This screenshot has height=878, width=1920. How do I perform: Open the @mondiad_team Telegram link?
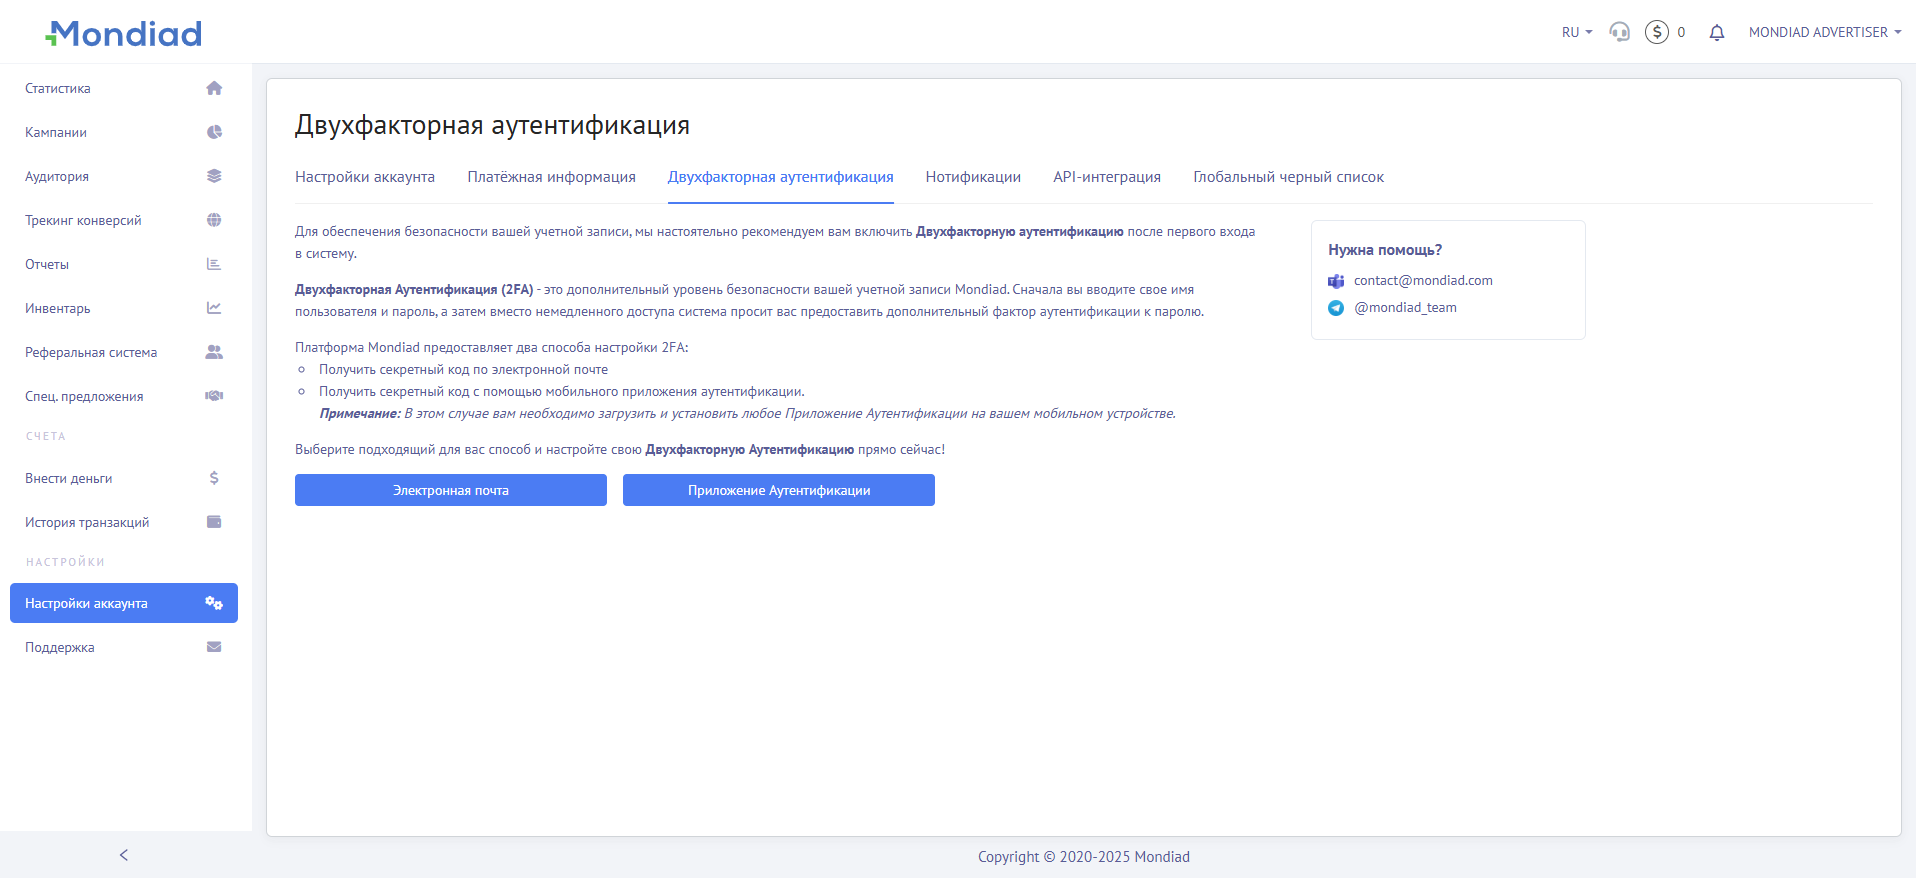[x=1404, y=308]
